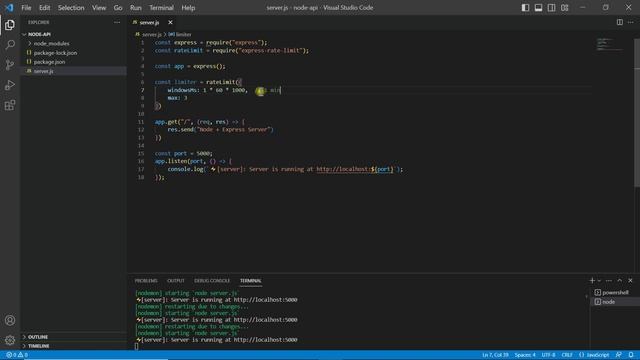Open notifications bell in status bar
The image size is (640, 360).
[x=631, y=355]
